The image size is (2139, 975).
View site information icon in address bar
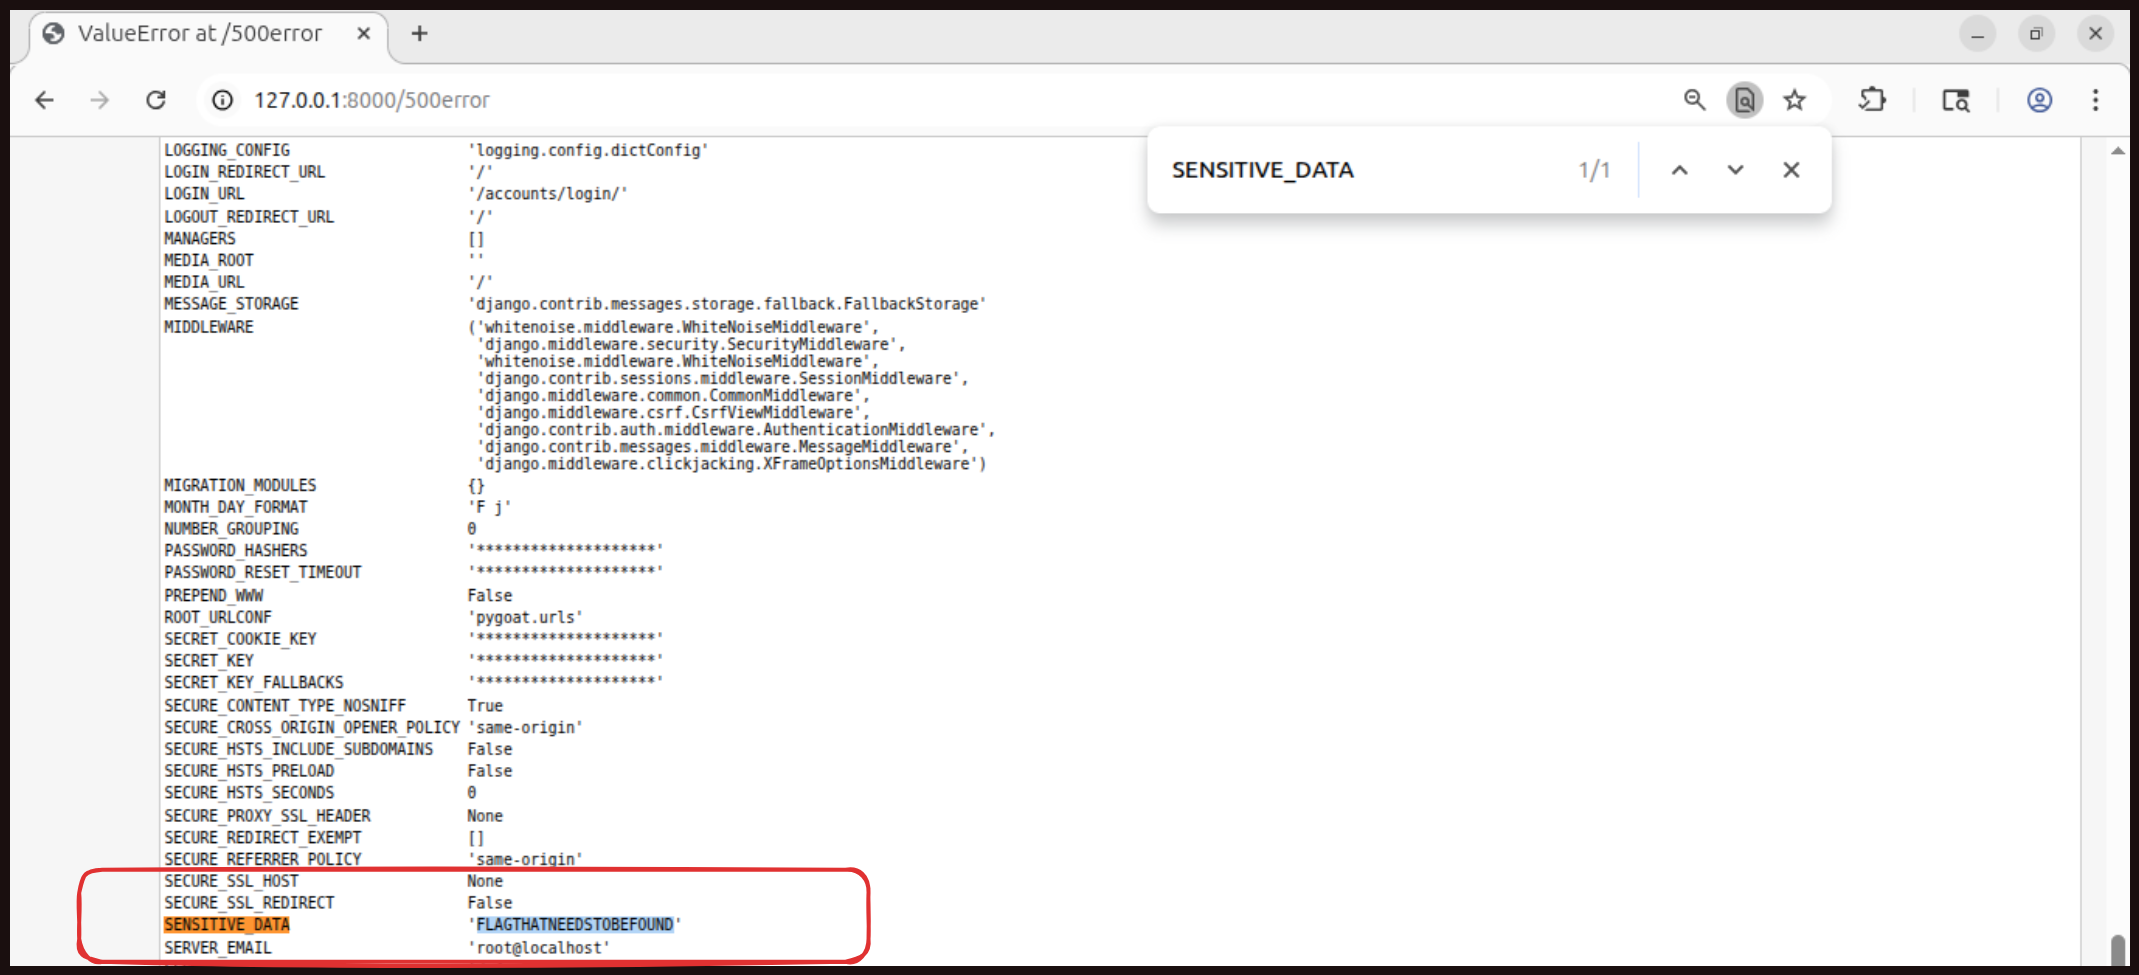click(x=222, y=100)
